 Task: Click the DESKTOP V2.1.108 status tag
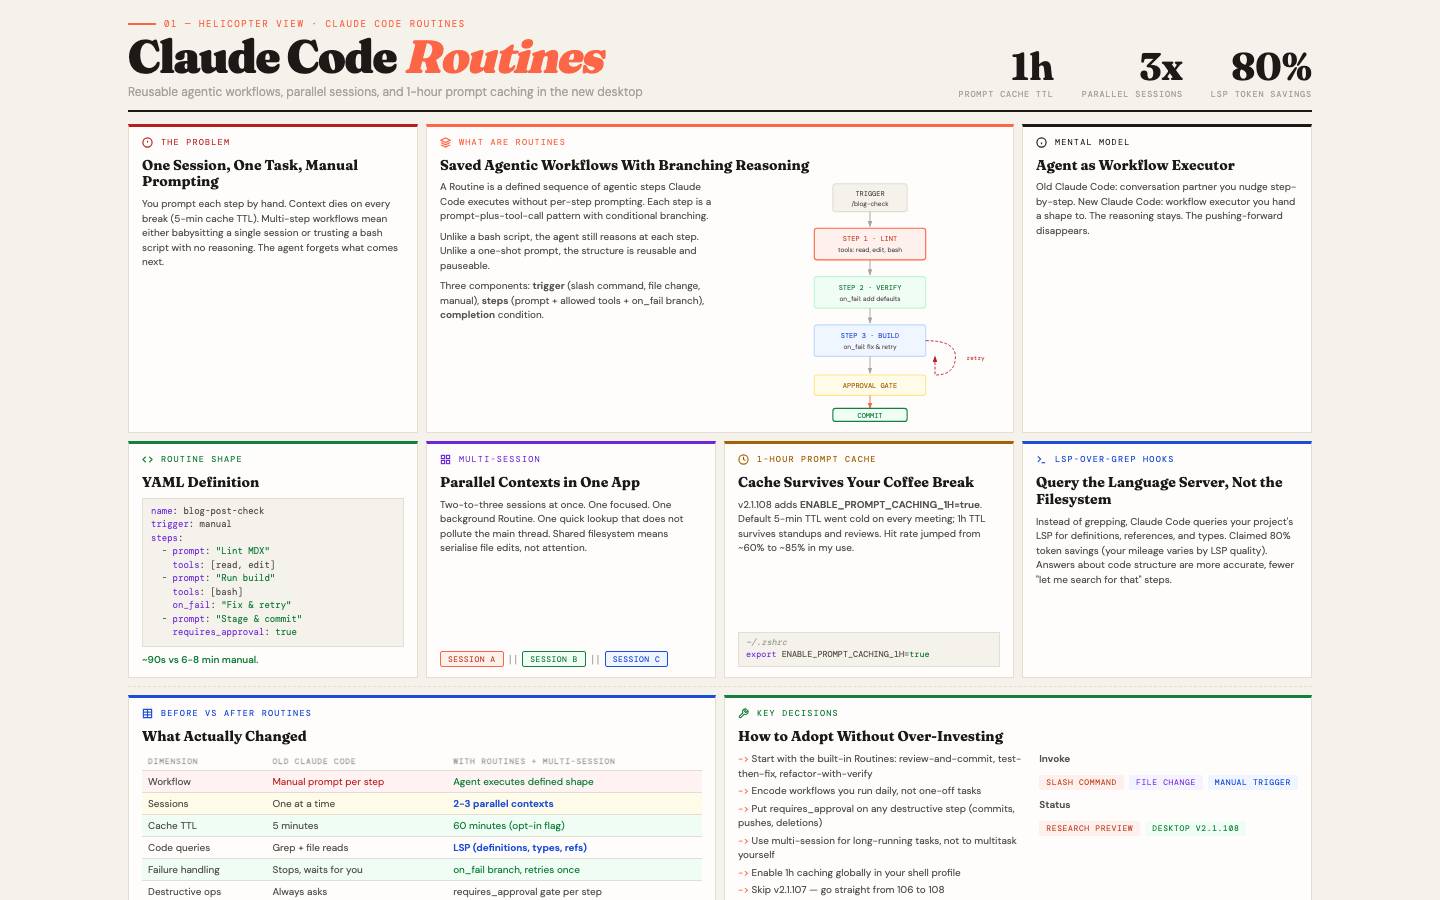coord(1195,828)
